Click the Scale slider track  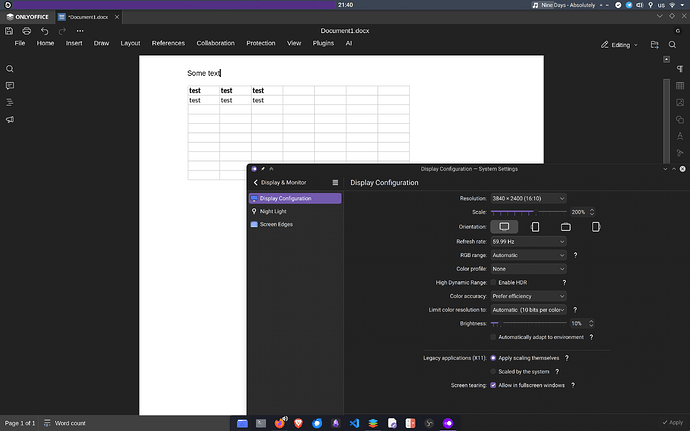[529, 212]
